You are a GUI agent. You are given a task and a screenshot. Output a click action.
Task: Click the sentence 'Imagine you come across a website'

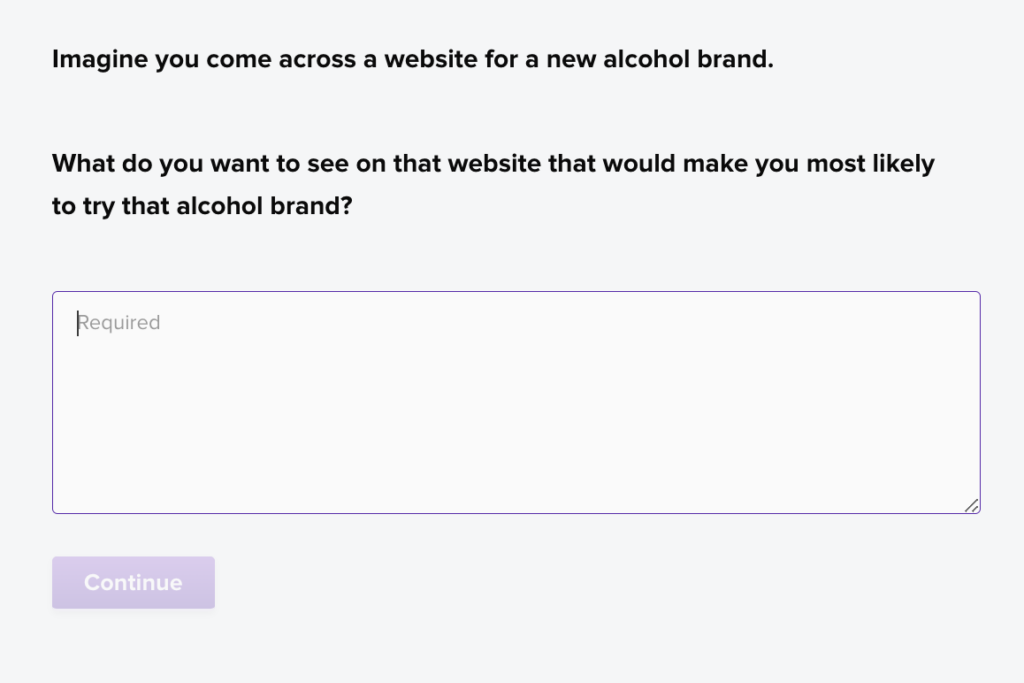413,59
